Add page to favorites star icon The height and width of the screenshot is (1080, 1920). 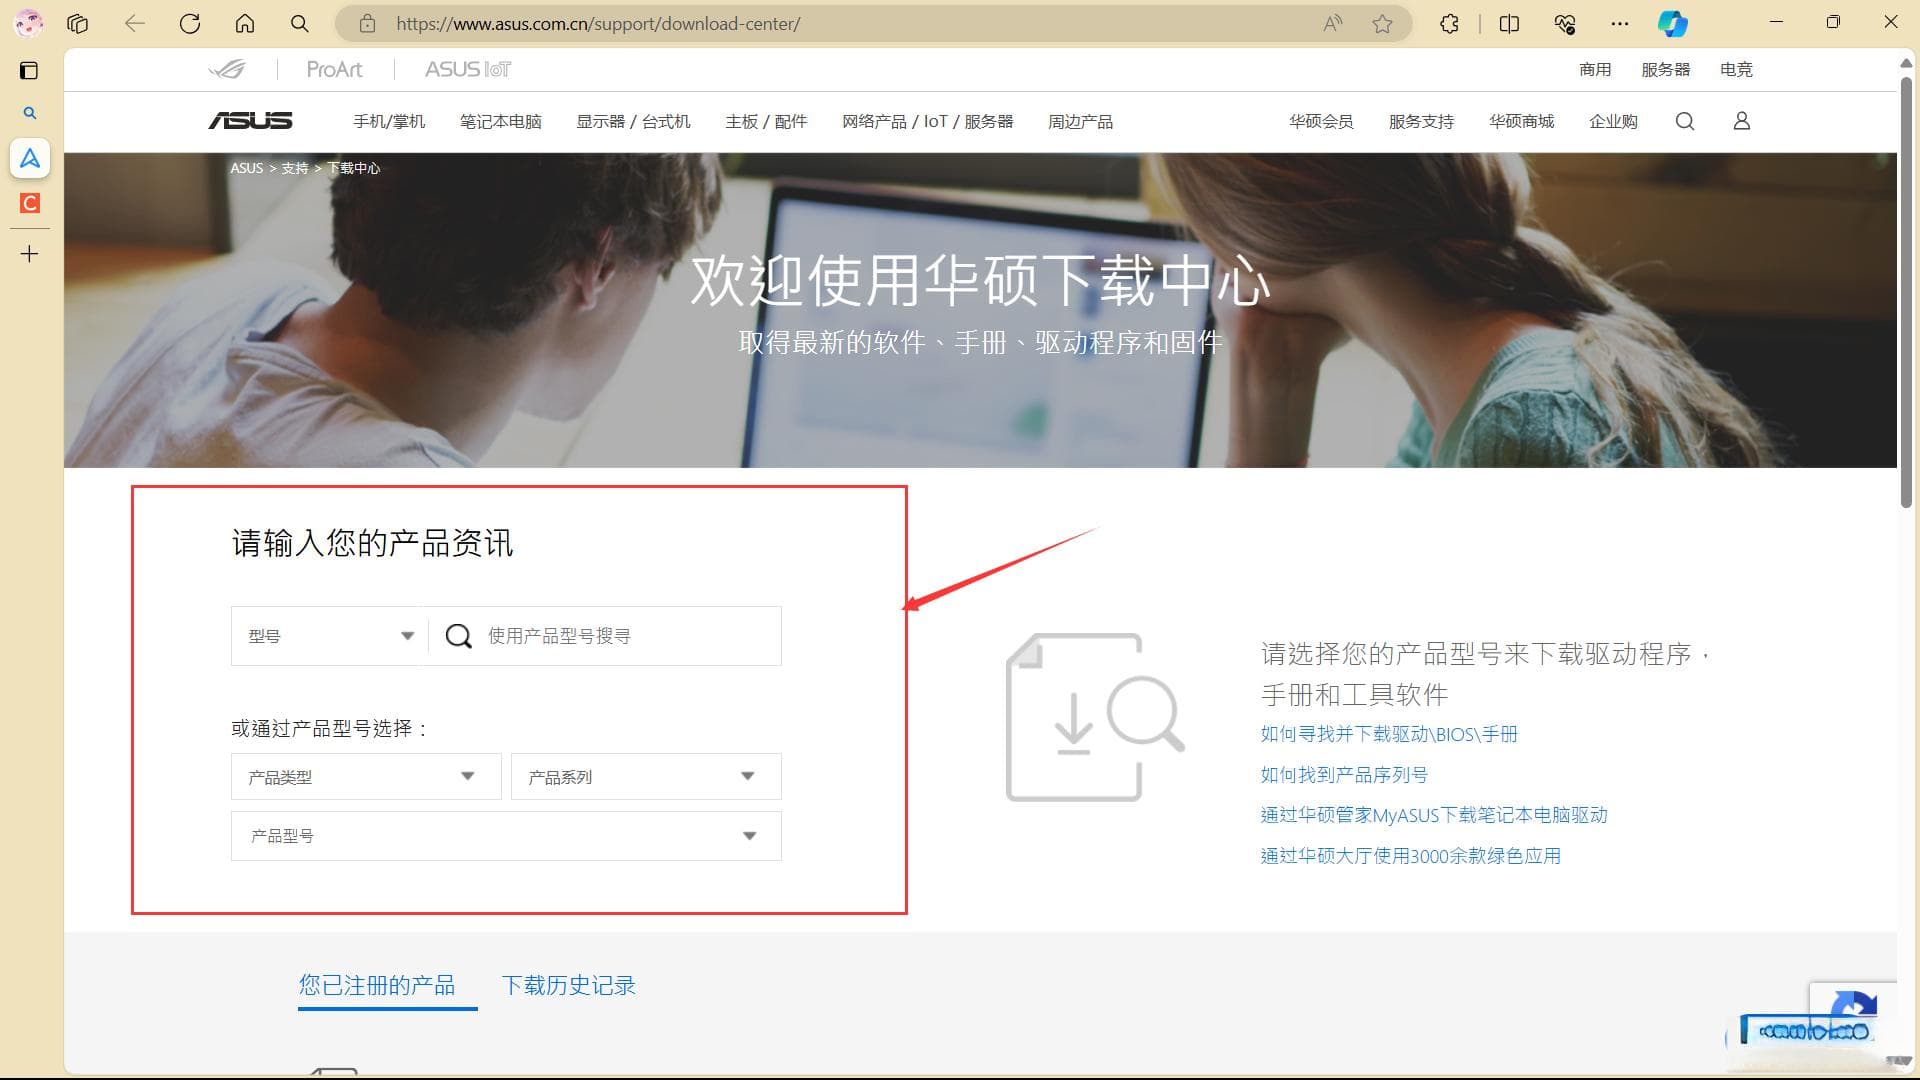(x=1383, y=23)
